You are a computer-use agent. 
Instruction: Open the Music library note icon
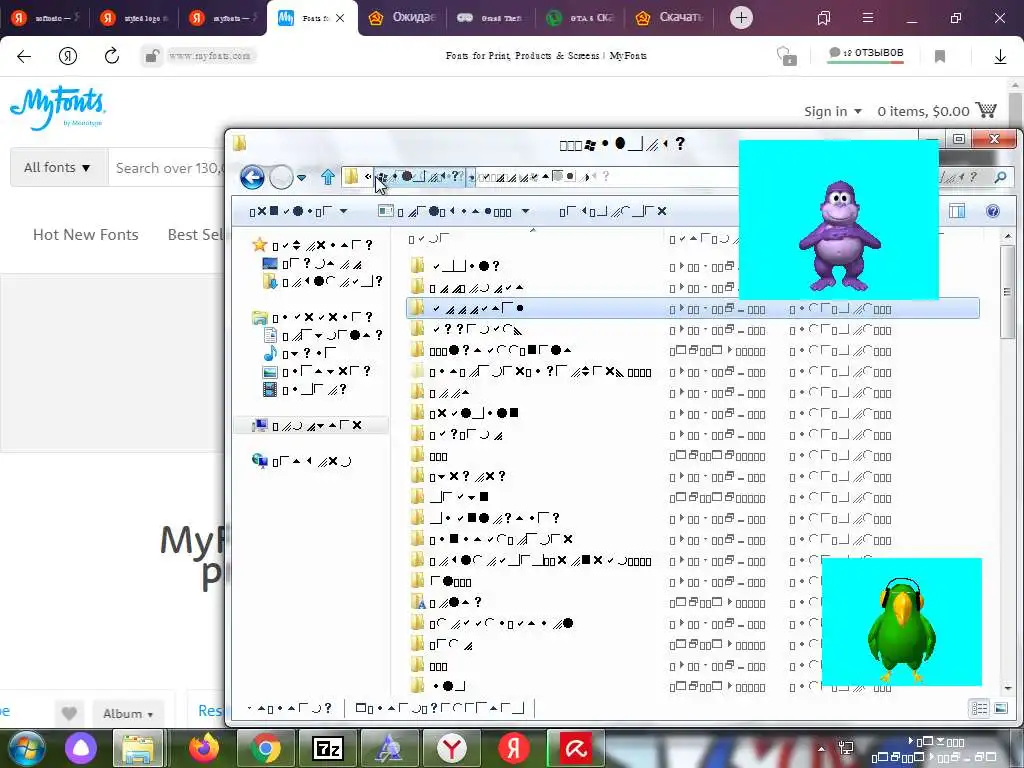click(270, 353)
